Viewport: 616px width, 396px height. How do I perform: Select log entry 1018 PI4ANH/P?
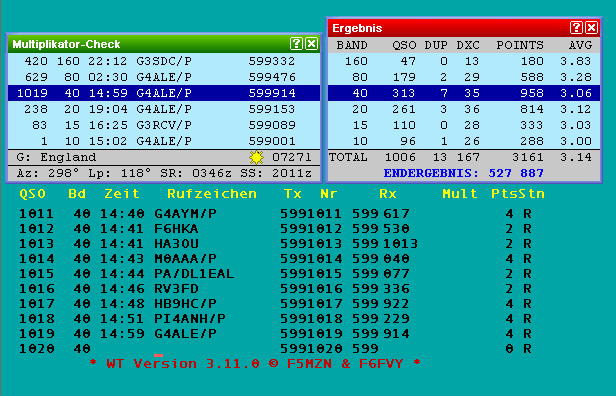275,319
